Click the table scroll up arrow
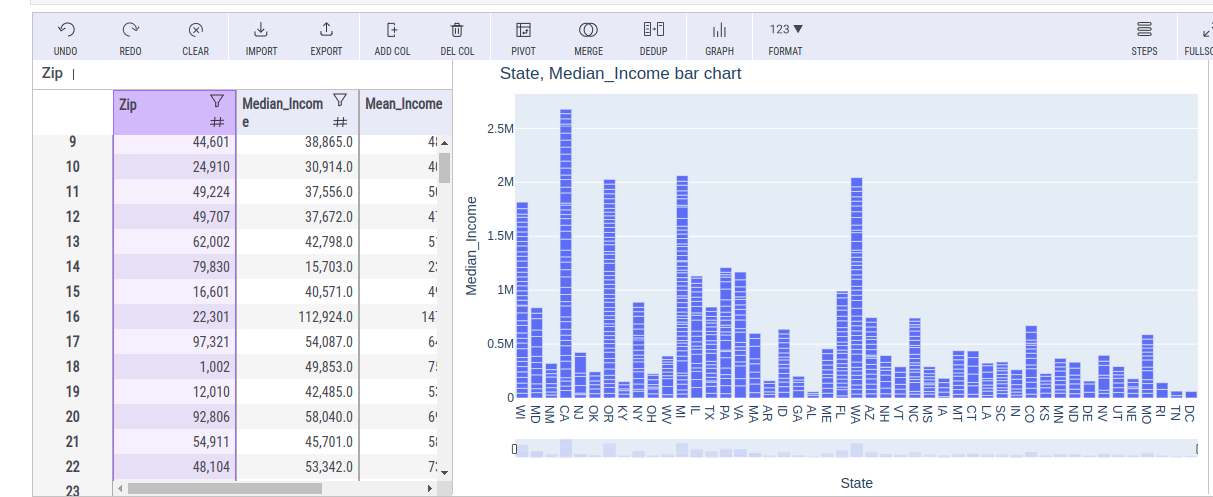The width and height of the screenshot is (1213, 497). point(444,142)
